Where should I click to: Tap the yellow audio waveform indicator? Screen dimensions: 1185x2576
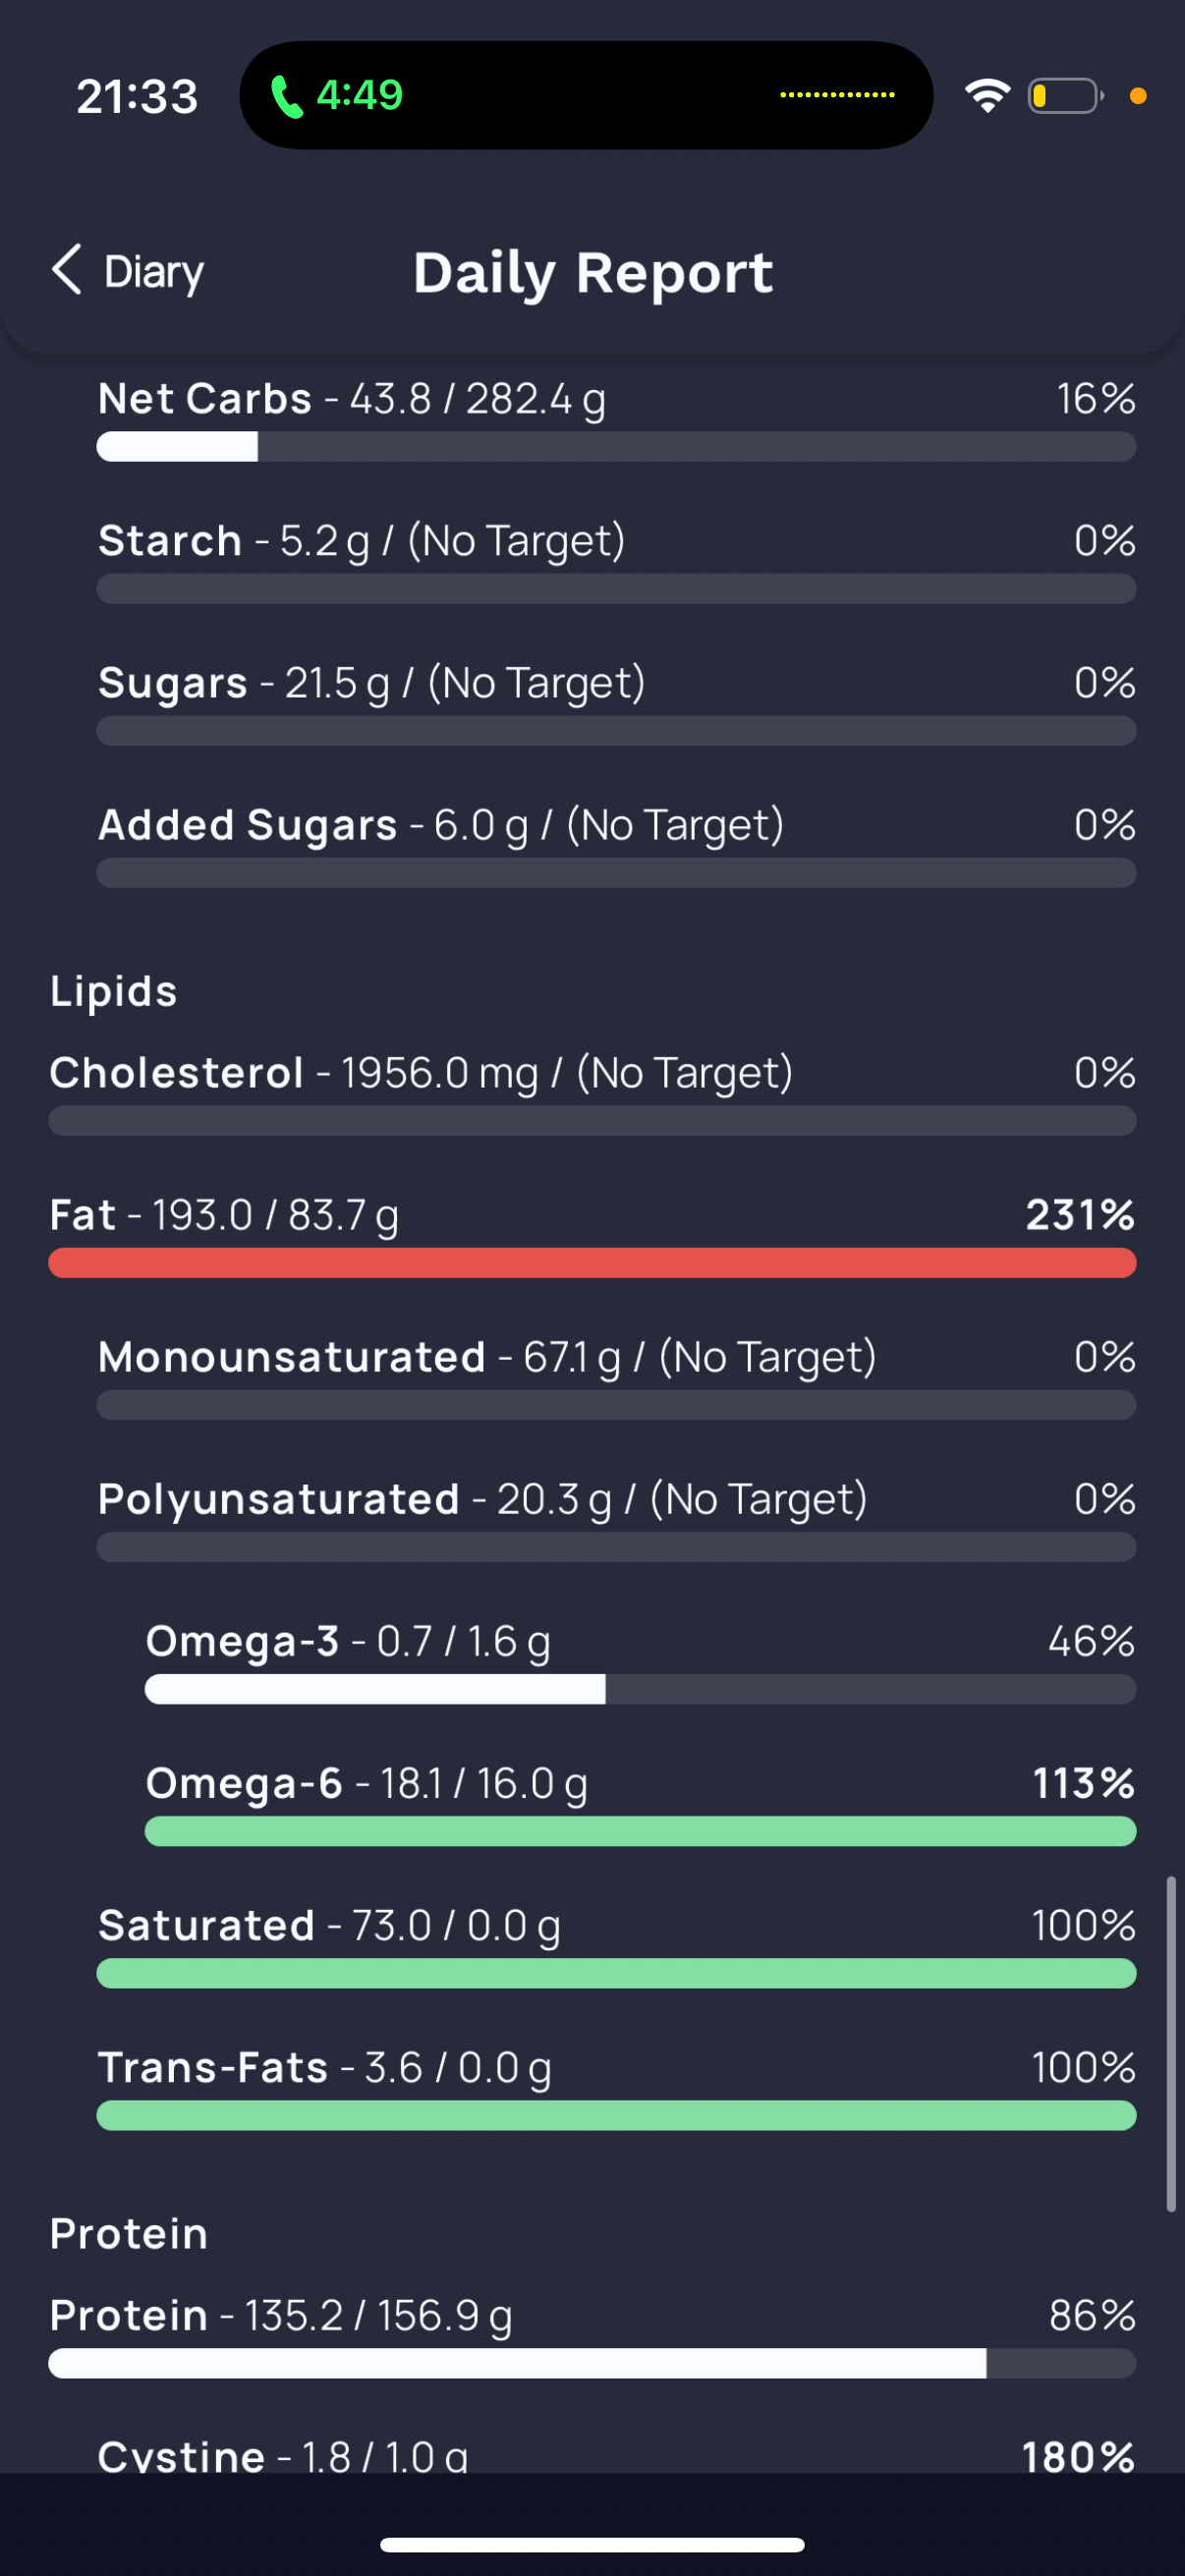[x=837, y=95]
